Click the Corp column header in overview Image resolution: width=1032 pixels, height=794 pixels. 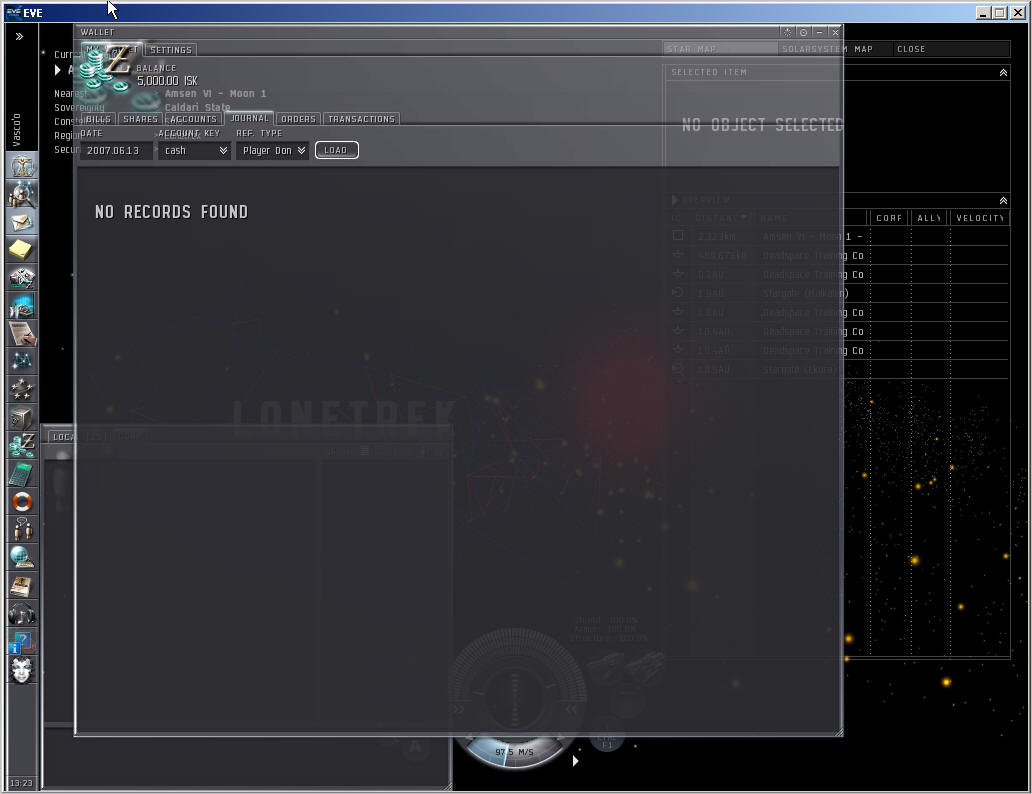click(889, 218)
